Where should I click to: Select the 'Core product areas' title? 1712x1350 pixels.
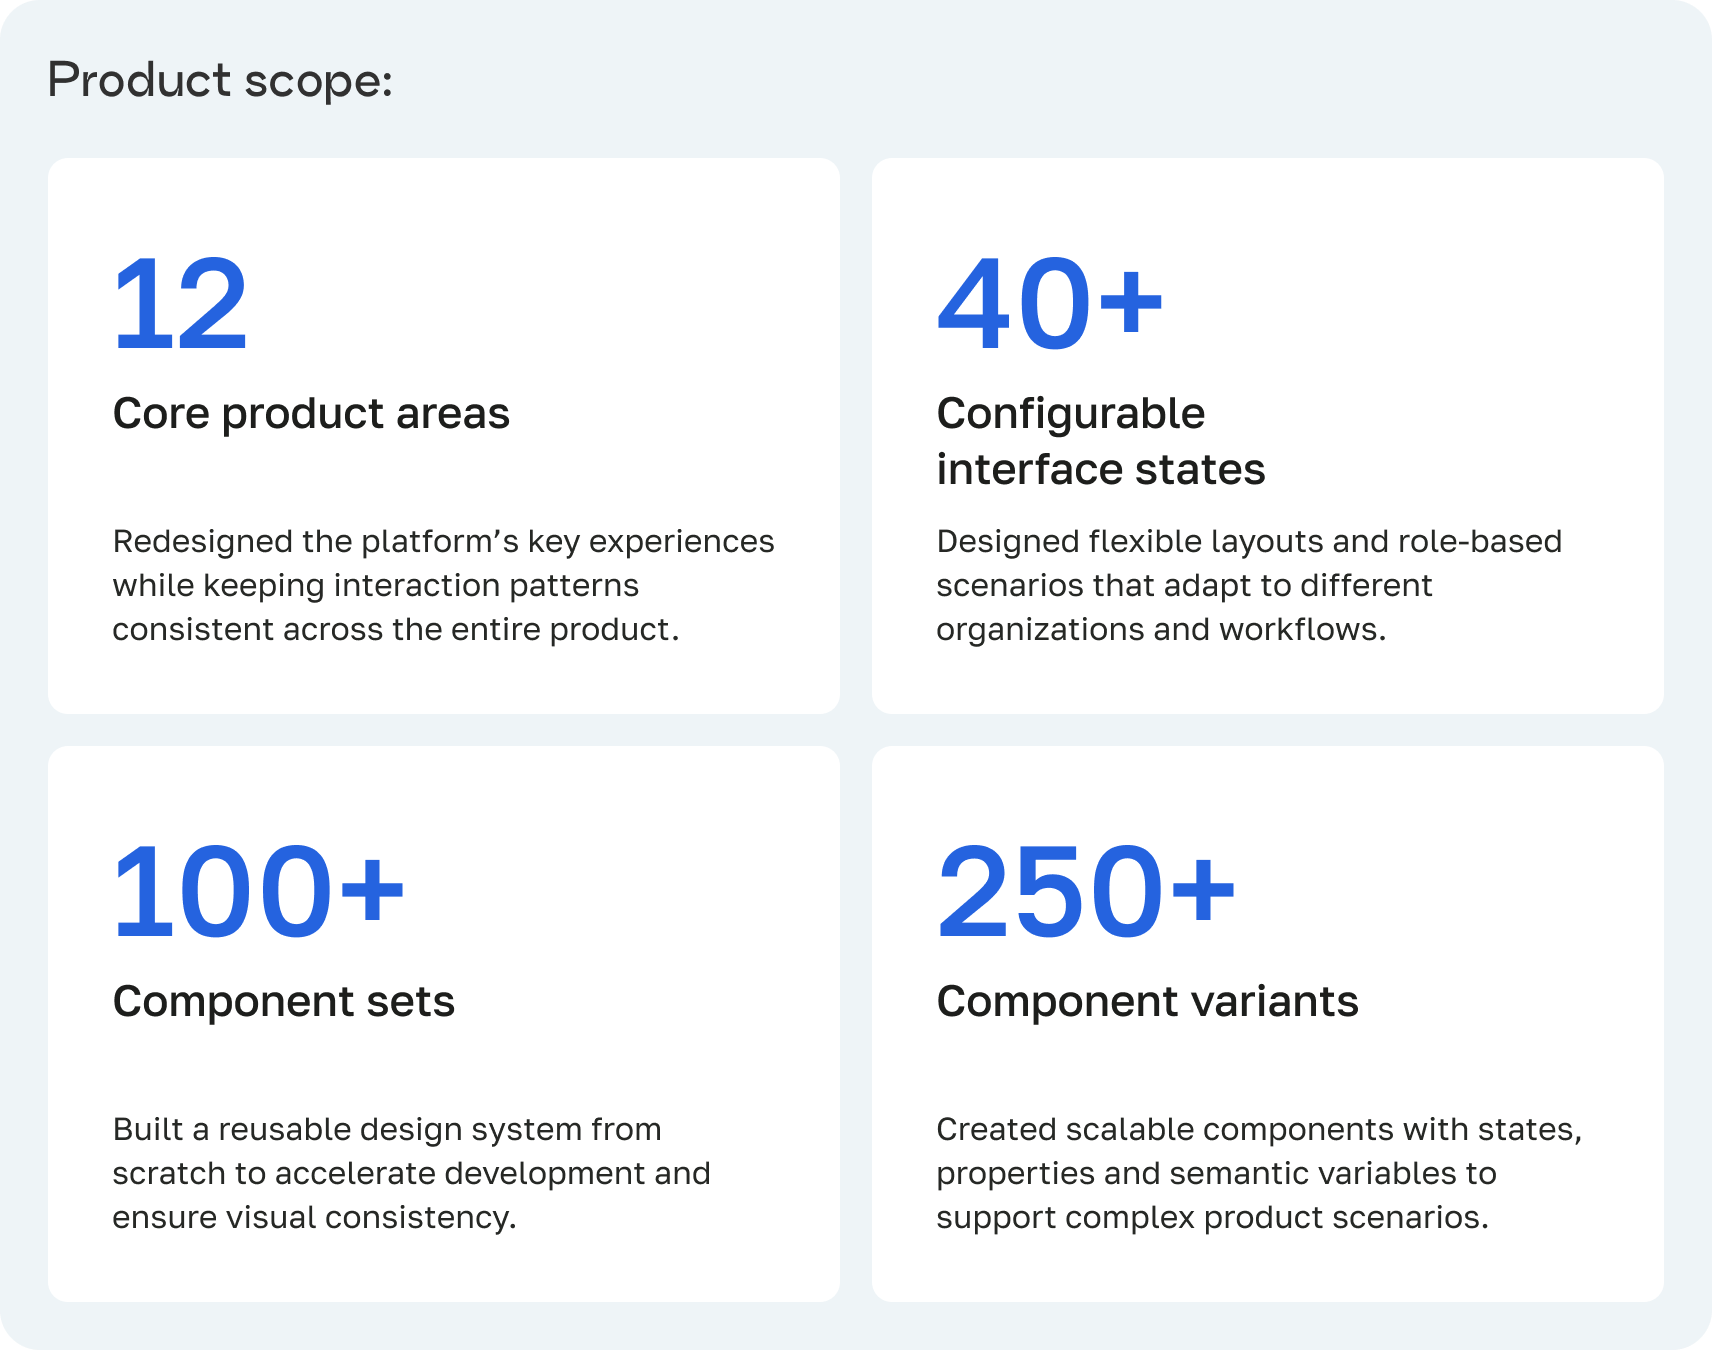311,414
